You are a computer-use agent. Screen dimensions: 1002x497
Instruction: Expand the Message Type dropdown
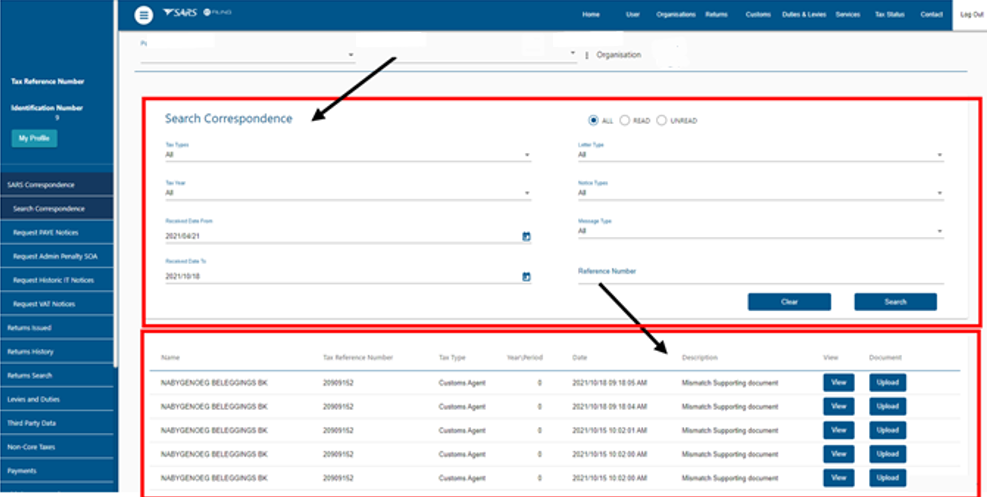(760, 231)
